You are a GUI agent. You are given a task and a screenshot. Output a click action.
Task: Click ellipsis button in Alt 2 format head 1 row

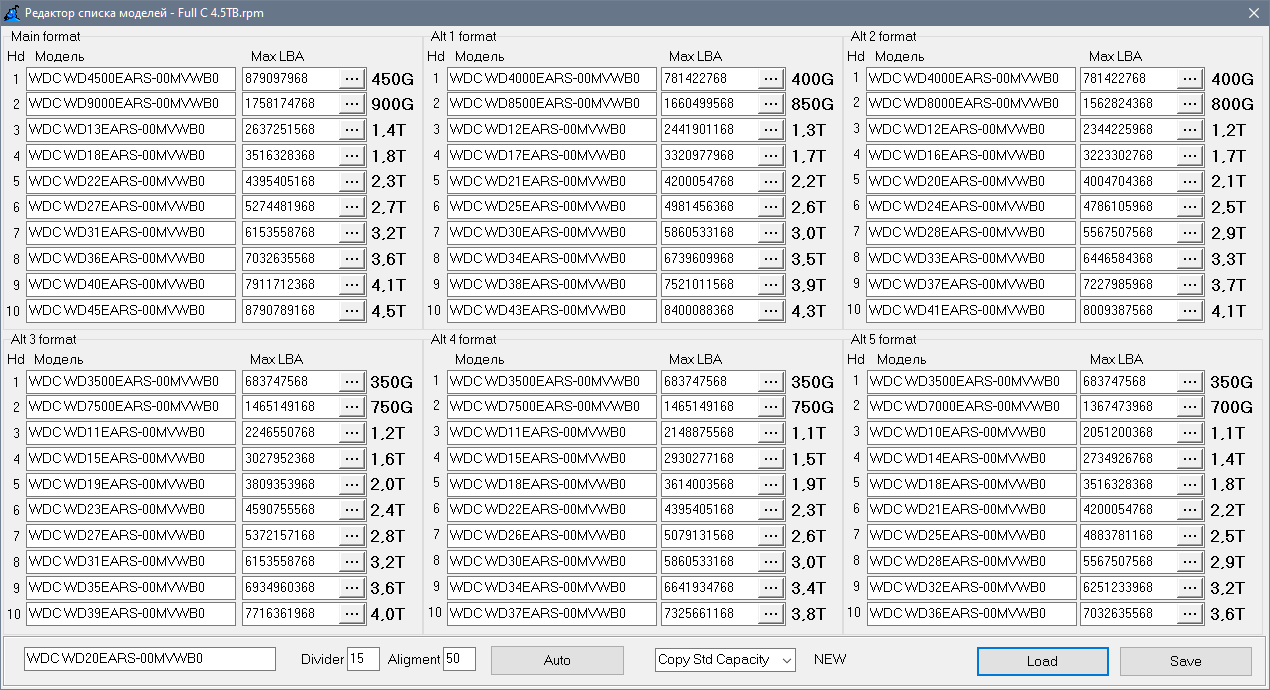1190,78
